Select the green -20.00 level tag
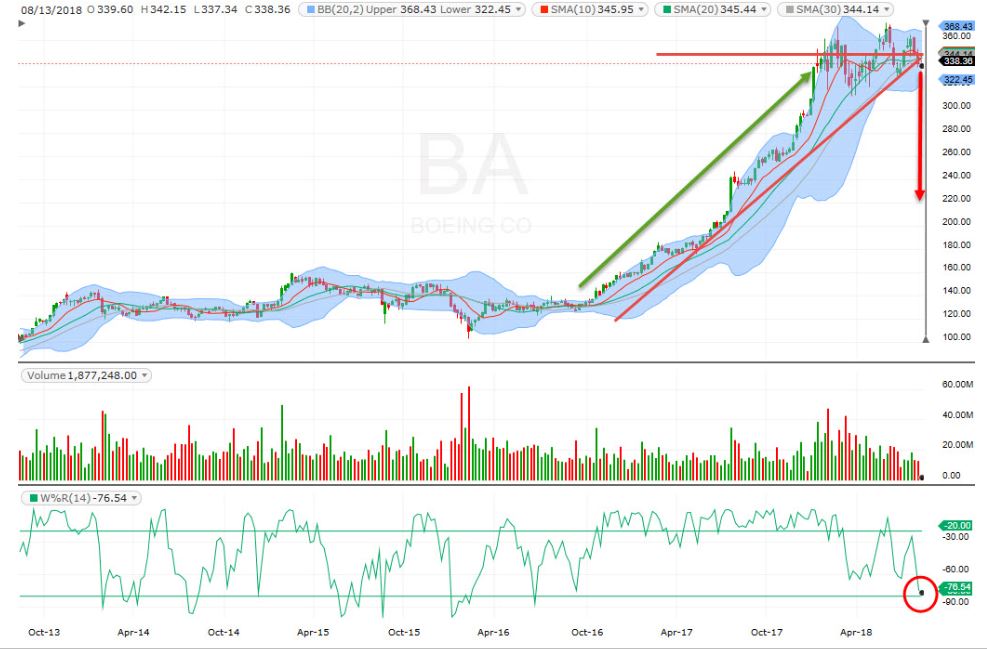Image resolution: width=987 pixels, height=649 pixels. coord(956,525)
